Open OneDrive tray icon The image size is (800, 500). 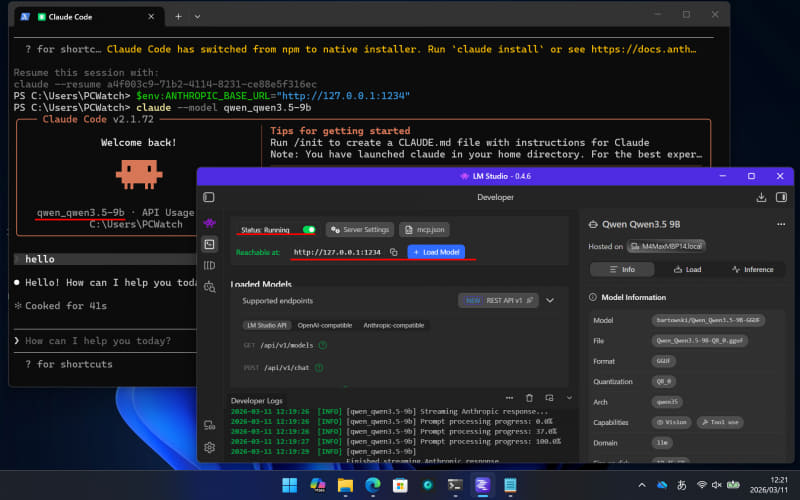pos(662,485)
